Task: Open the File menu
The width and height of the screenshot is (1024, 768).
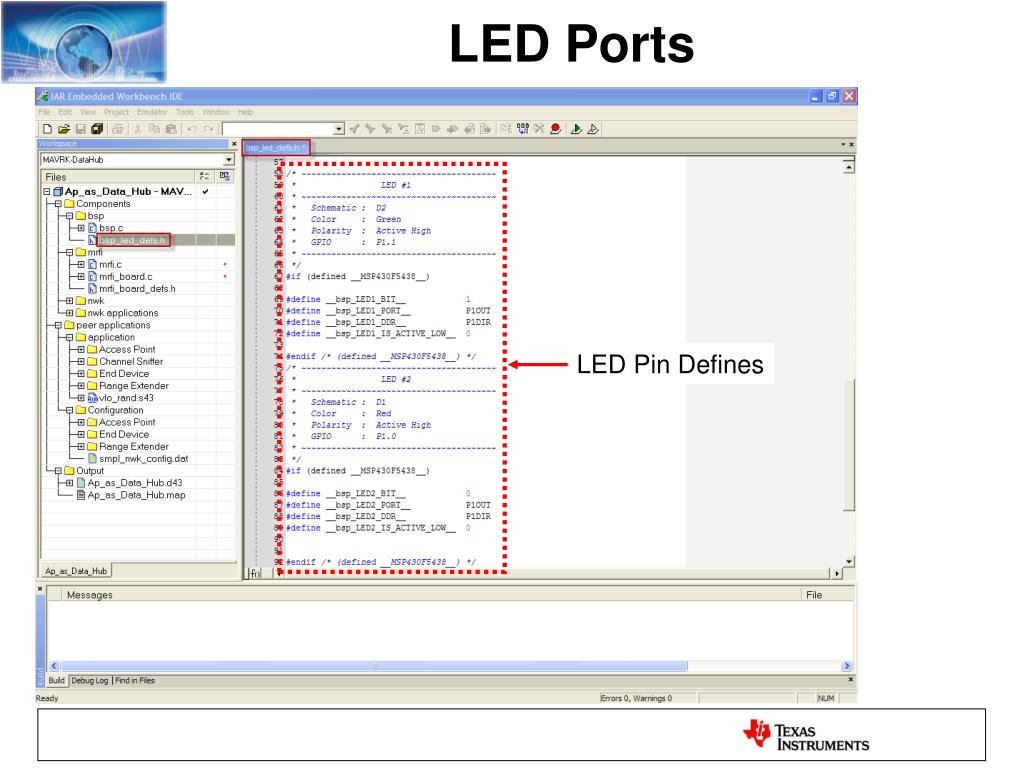Action: (x=44, y=112)
